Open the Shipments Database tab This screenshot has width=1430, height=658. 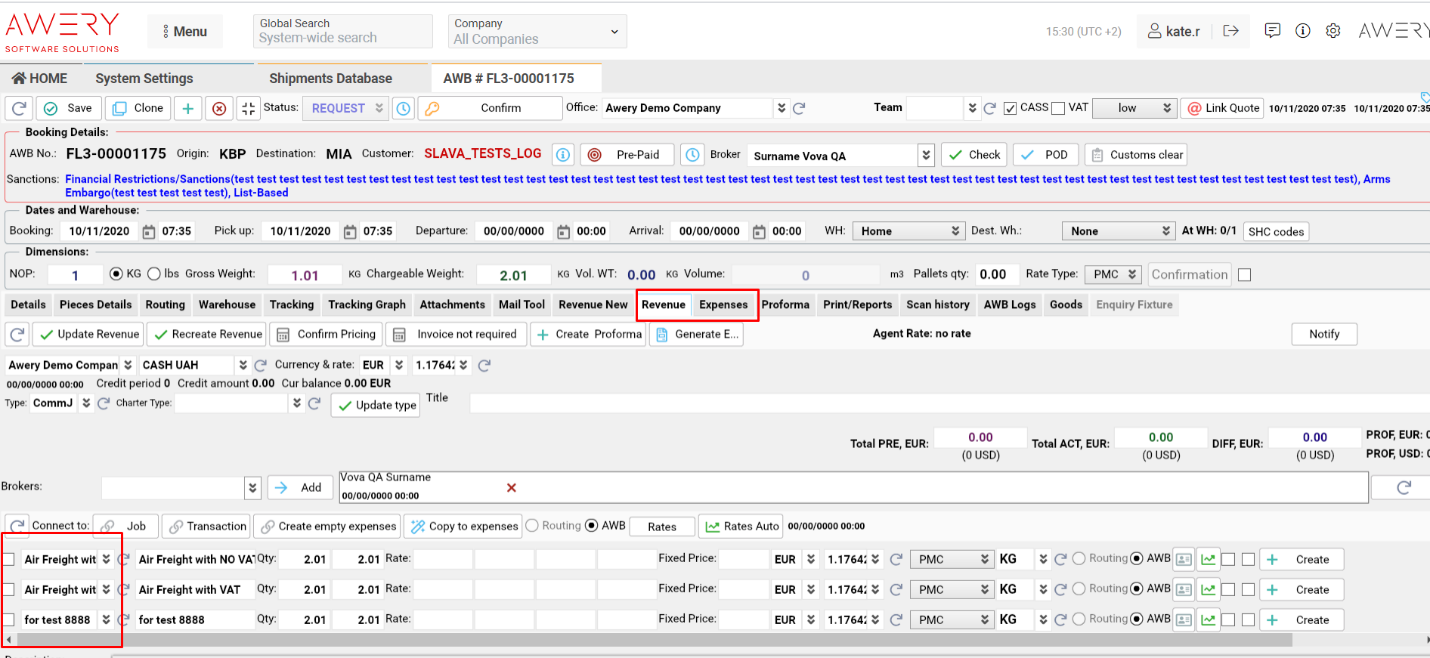click(330, 78)
